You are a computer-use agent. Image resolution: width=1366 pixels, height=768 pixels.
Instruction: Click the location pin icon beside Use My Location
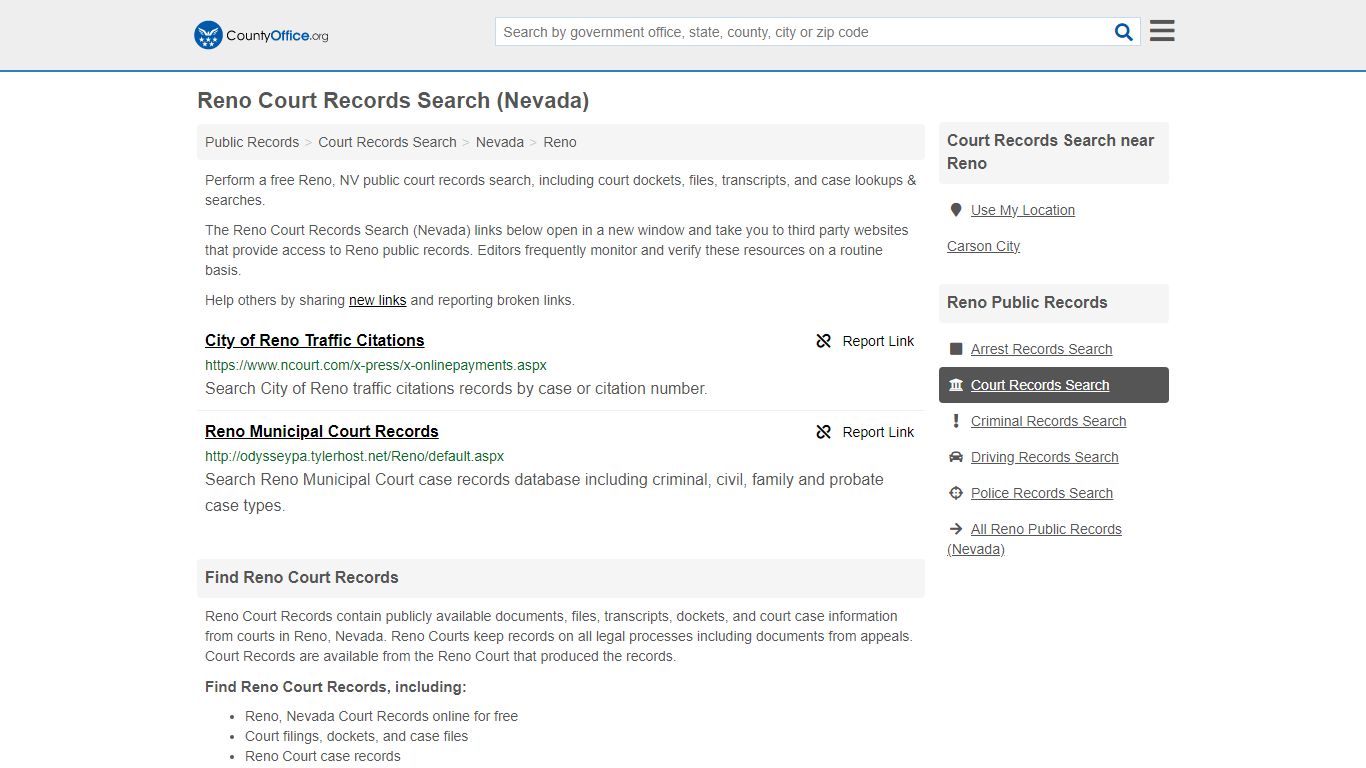coord(956,210)
